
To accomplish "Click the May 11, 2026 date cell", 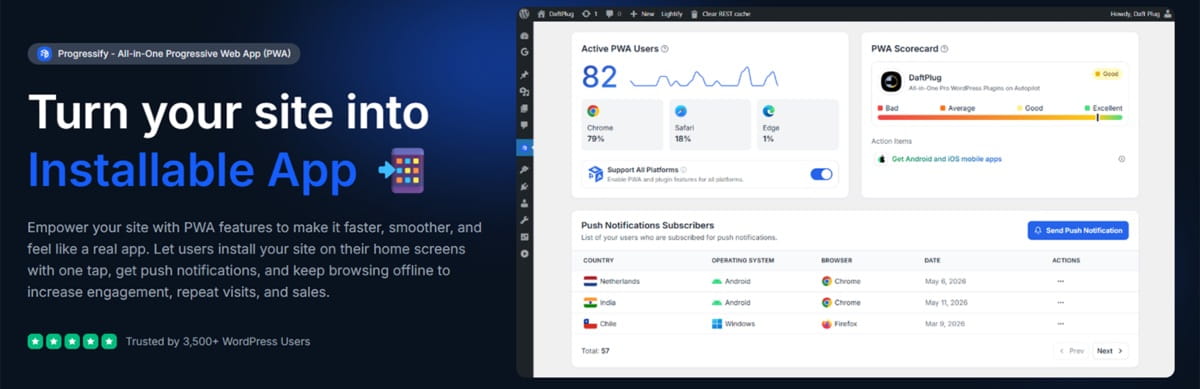I will point(946,302).
